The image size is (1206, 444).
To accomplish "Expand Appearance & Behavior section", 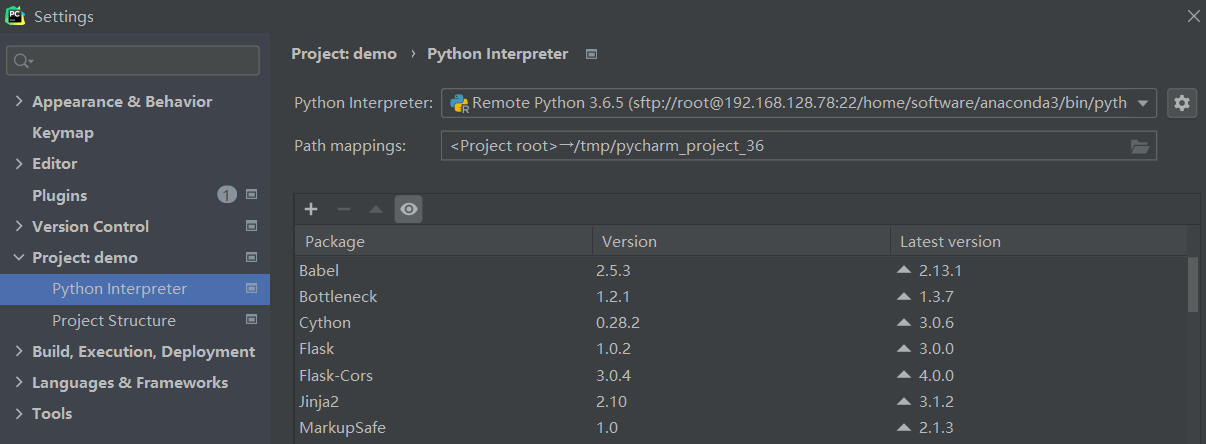I will (x=19, y=102).
